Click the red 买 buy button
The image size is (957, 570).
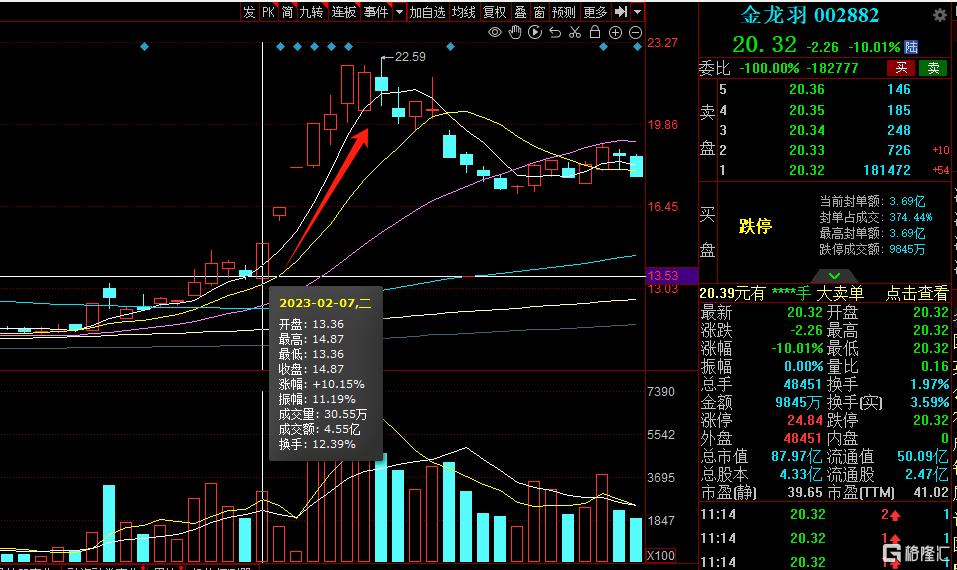[901, 68]
